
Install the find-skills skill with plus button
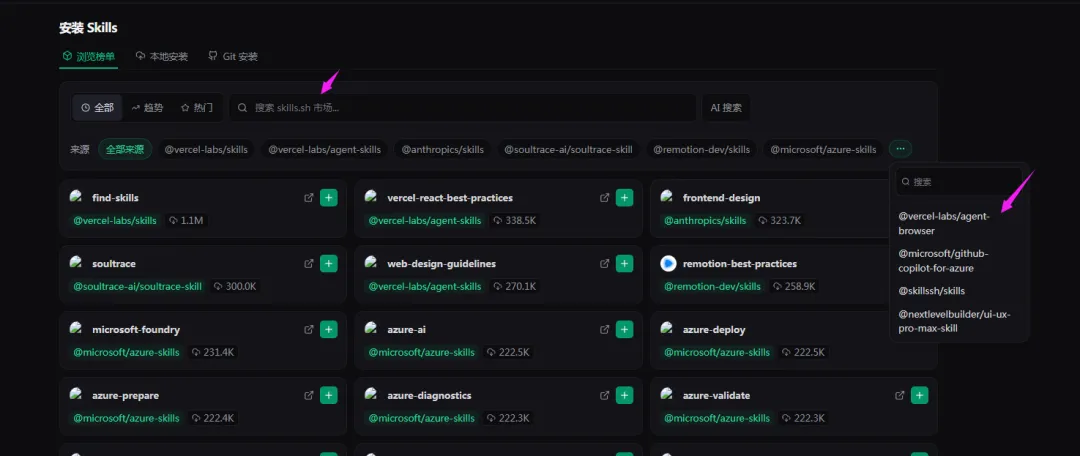point(329,198)
